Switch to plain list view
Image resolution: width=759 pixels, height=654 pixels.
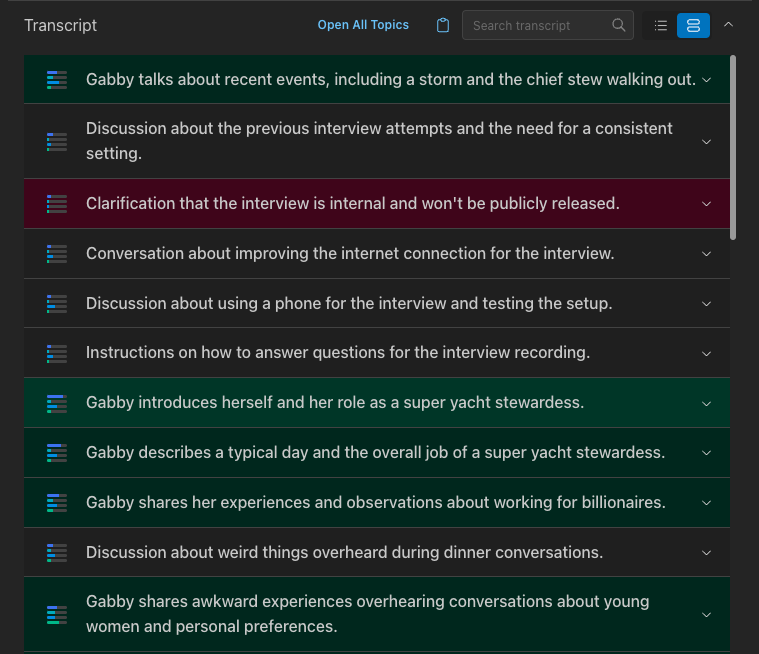pos(660,25)
